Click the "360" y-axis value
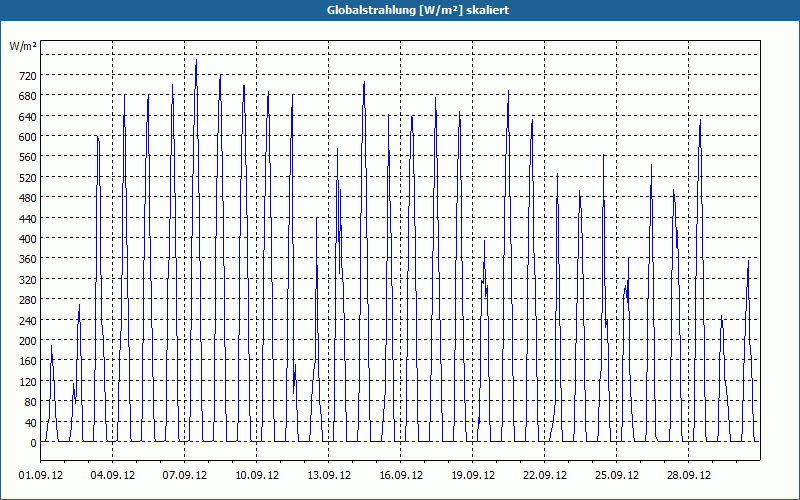This screenshot has height=500, width=800. pos(28,260)
